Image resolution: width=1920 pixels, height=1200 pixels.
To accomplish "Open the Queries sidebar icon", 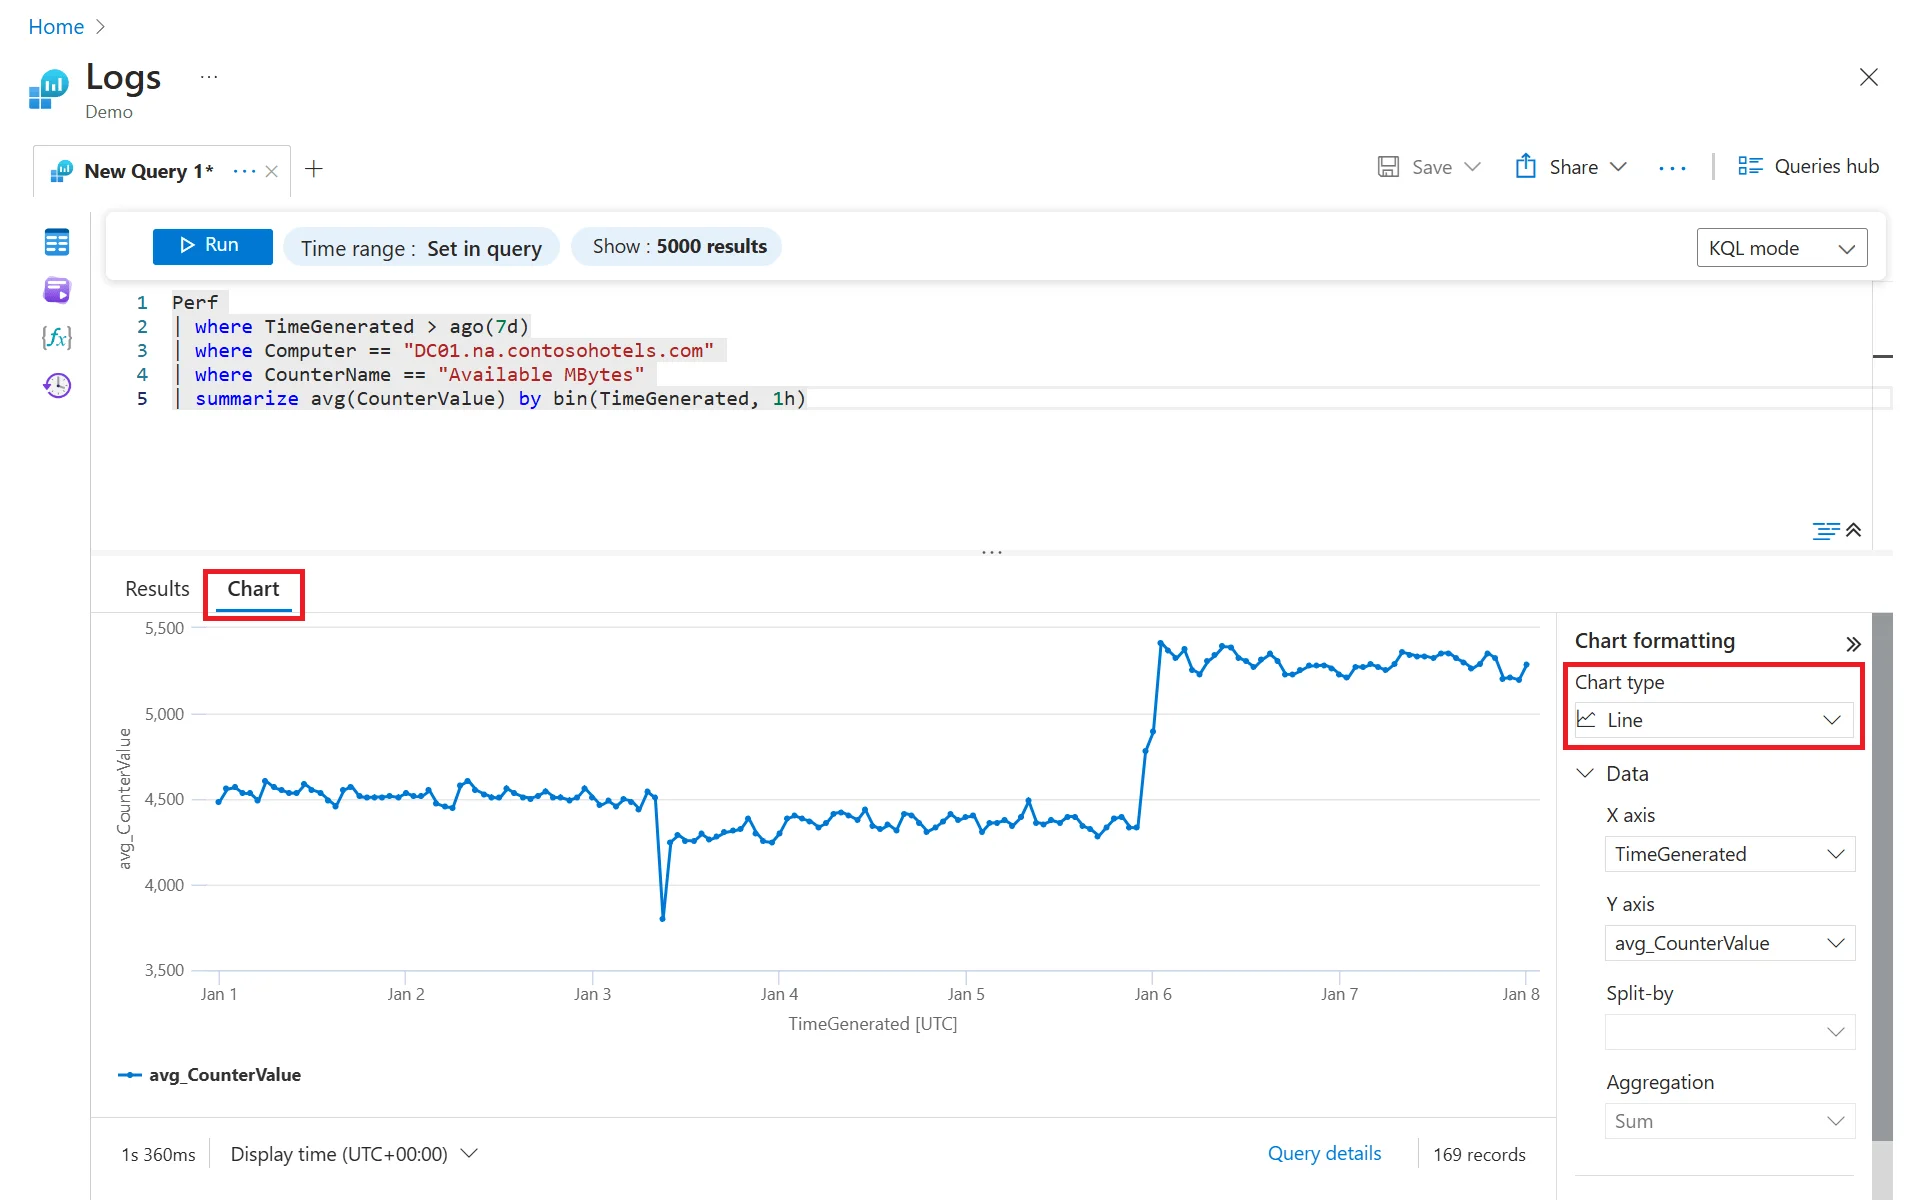I will click(x=57, y=290).
